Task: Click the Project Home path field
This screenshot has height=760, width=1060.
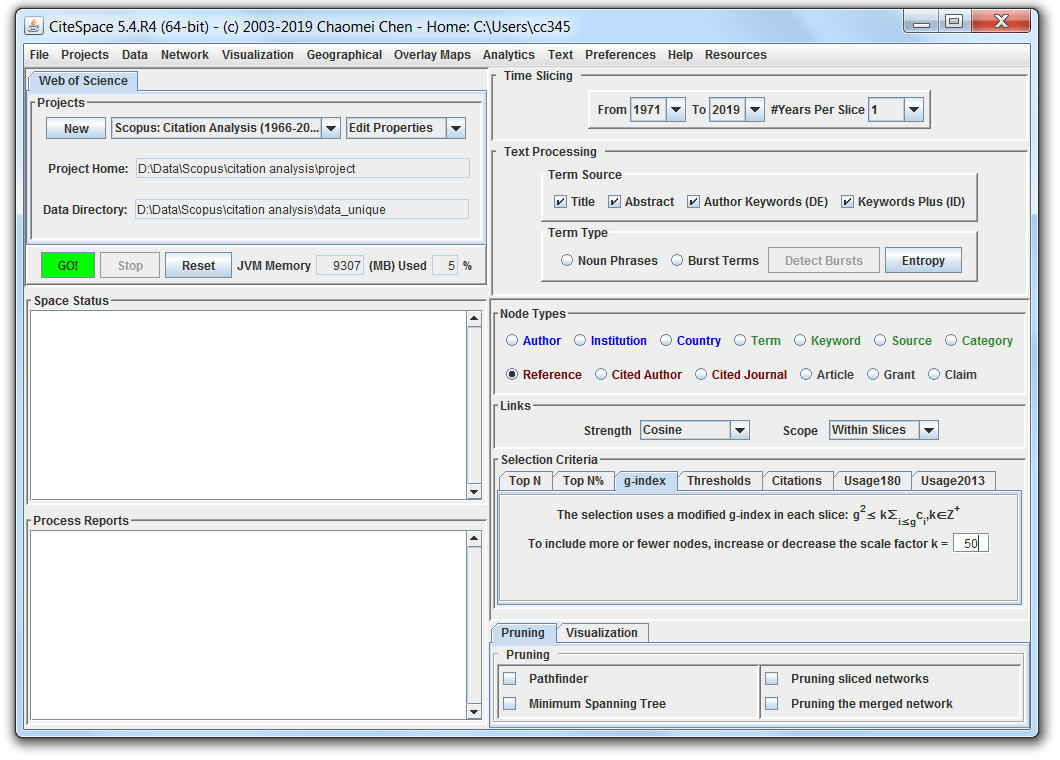Action: (302, 168)
